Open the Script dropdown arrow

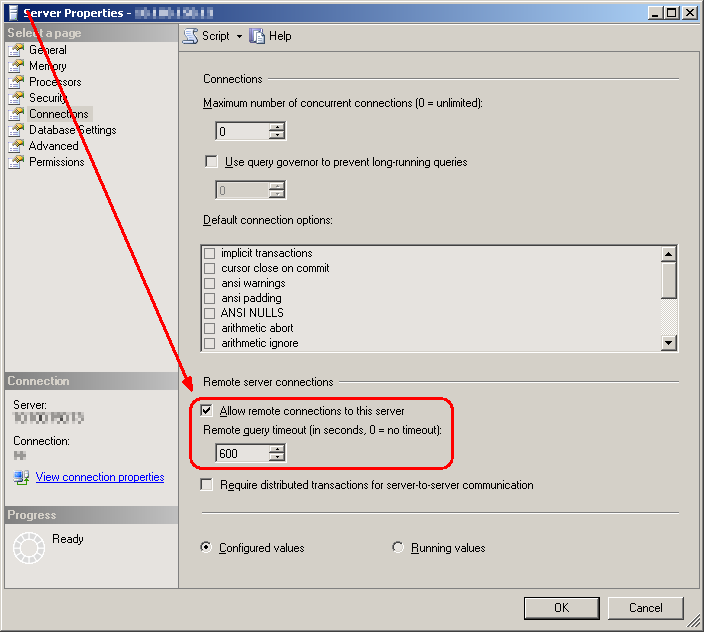(240, 36)
